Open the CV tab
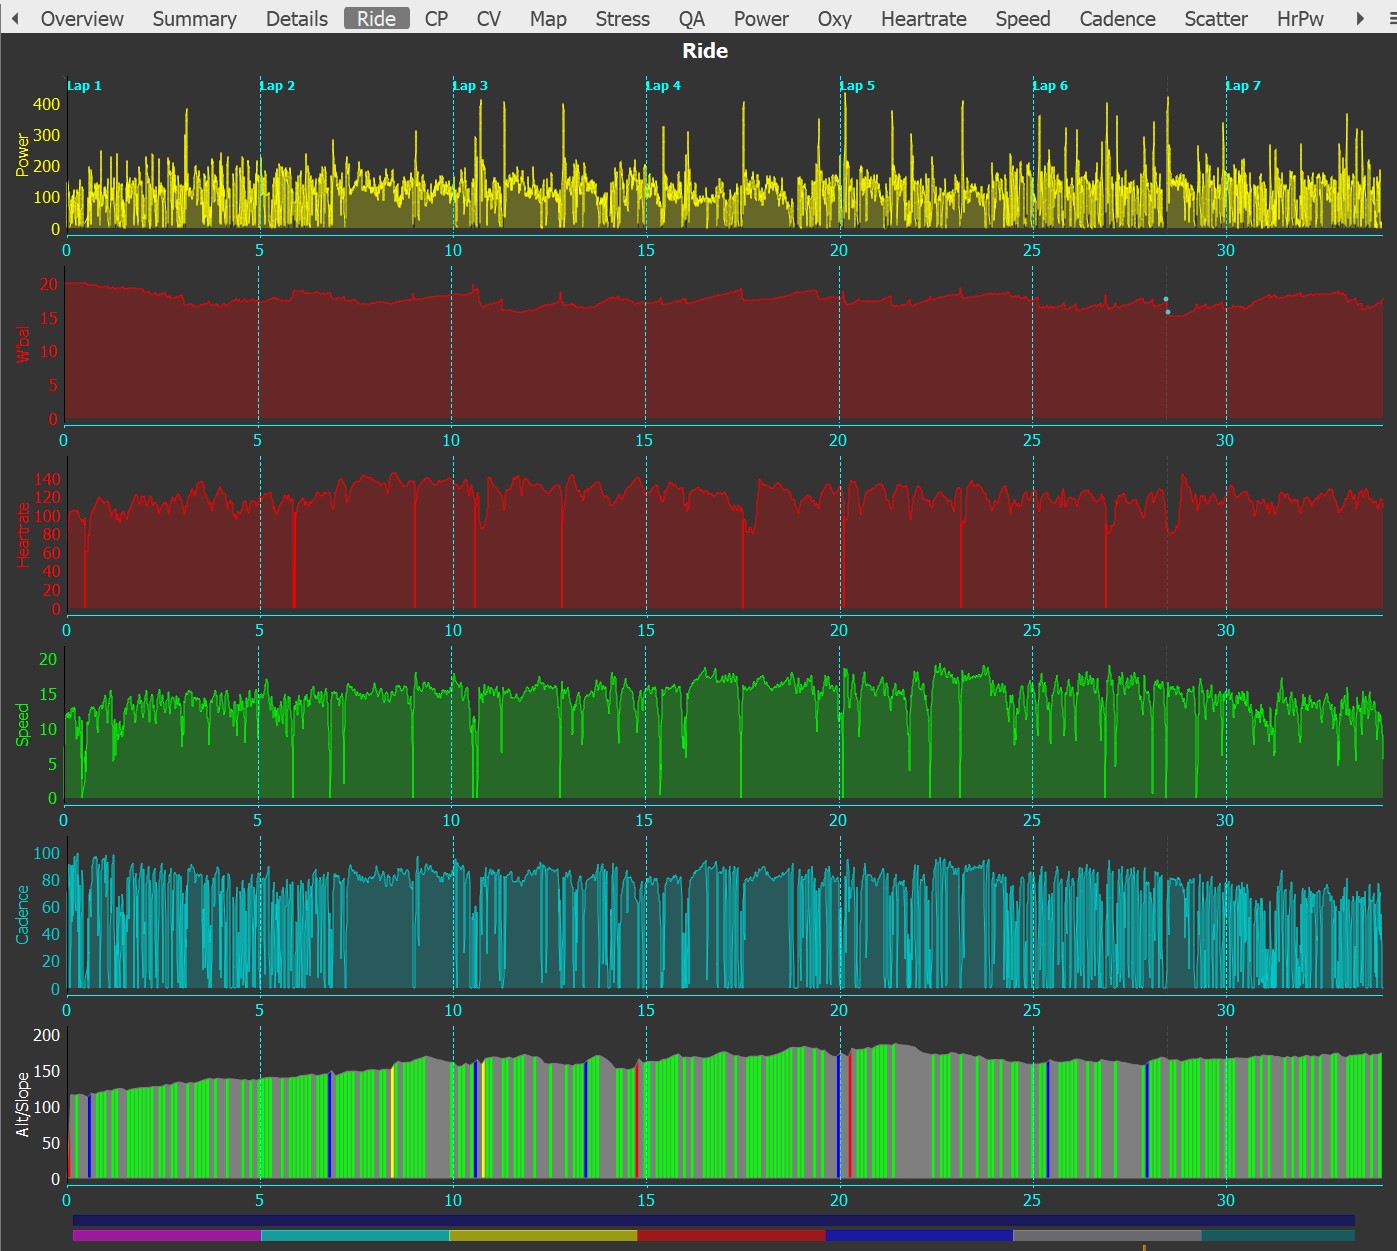The height and width of the screenshot is (1251, 1397). click(x=489, y=18)
